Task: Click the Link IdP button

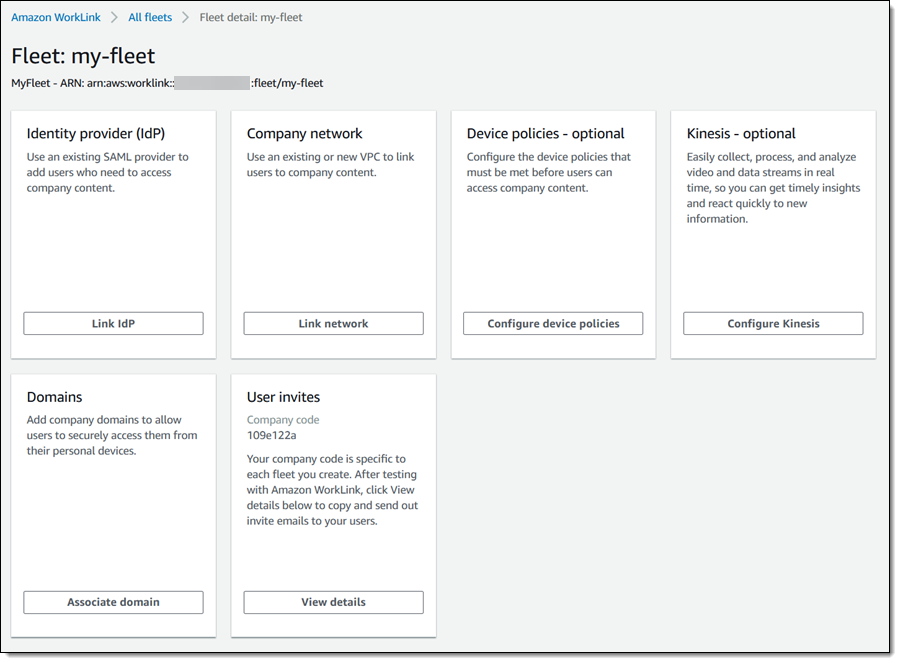Action: (x=113, y=324)
